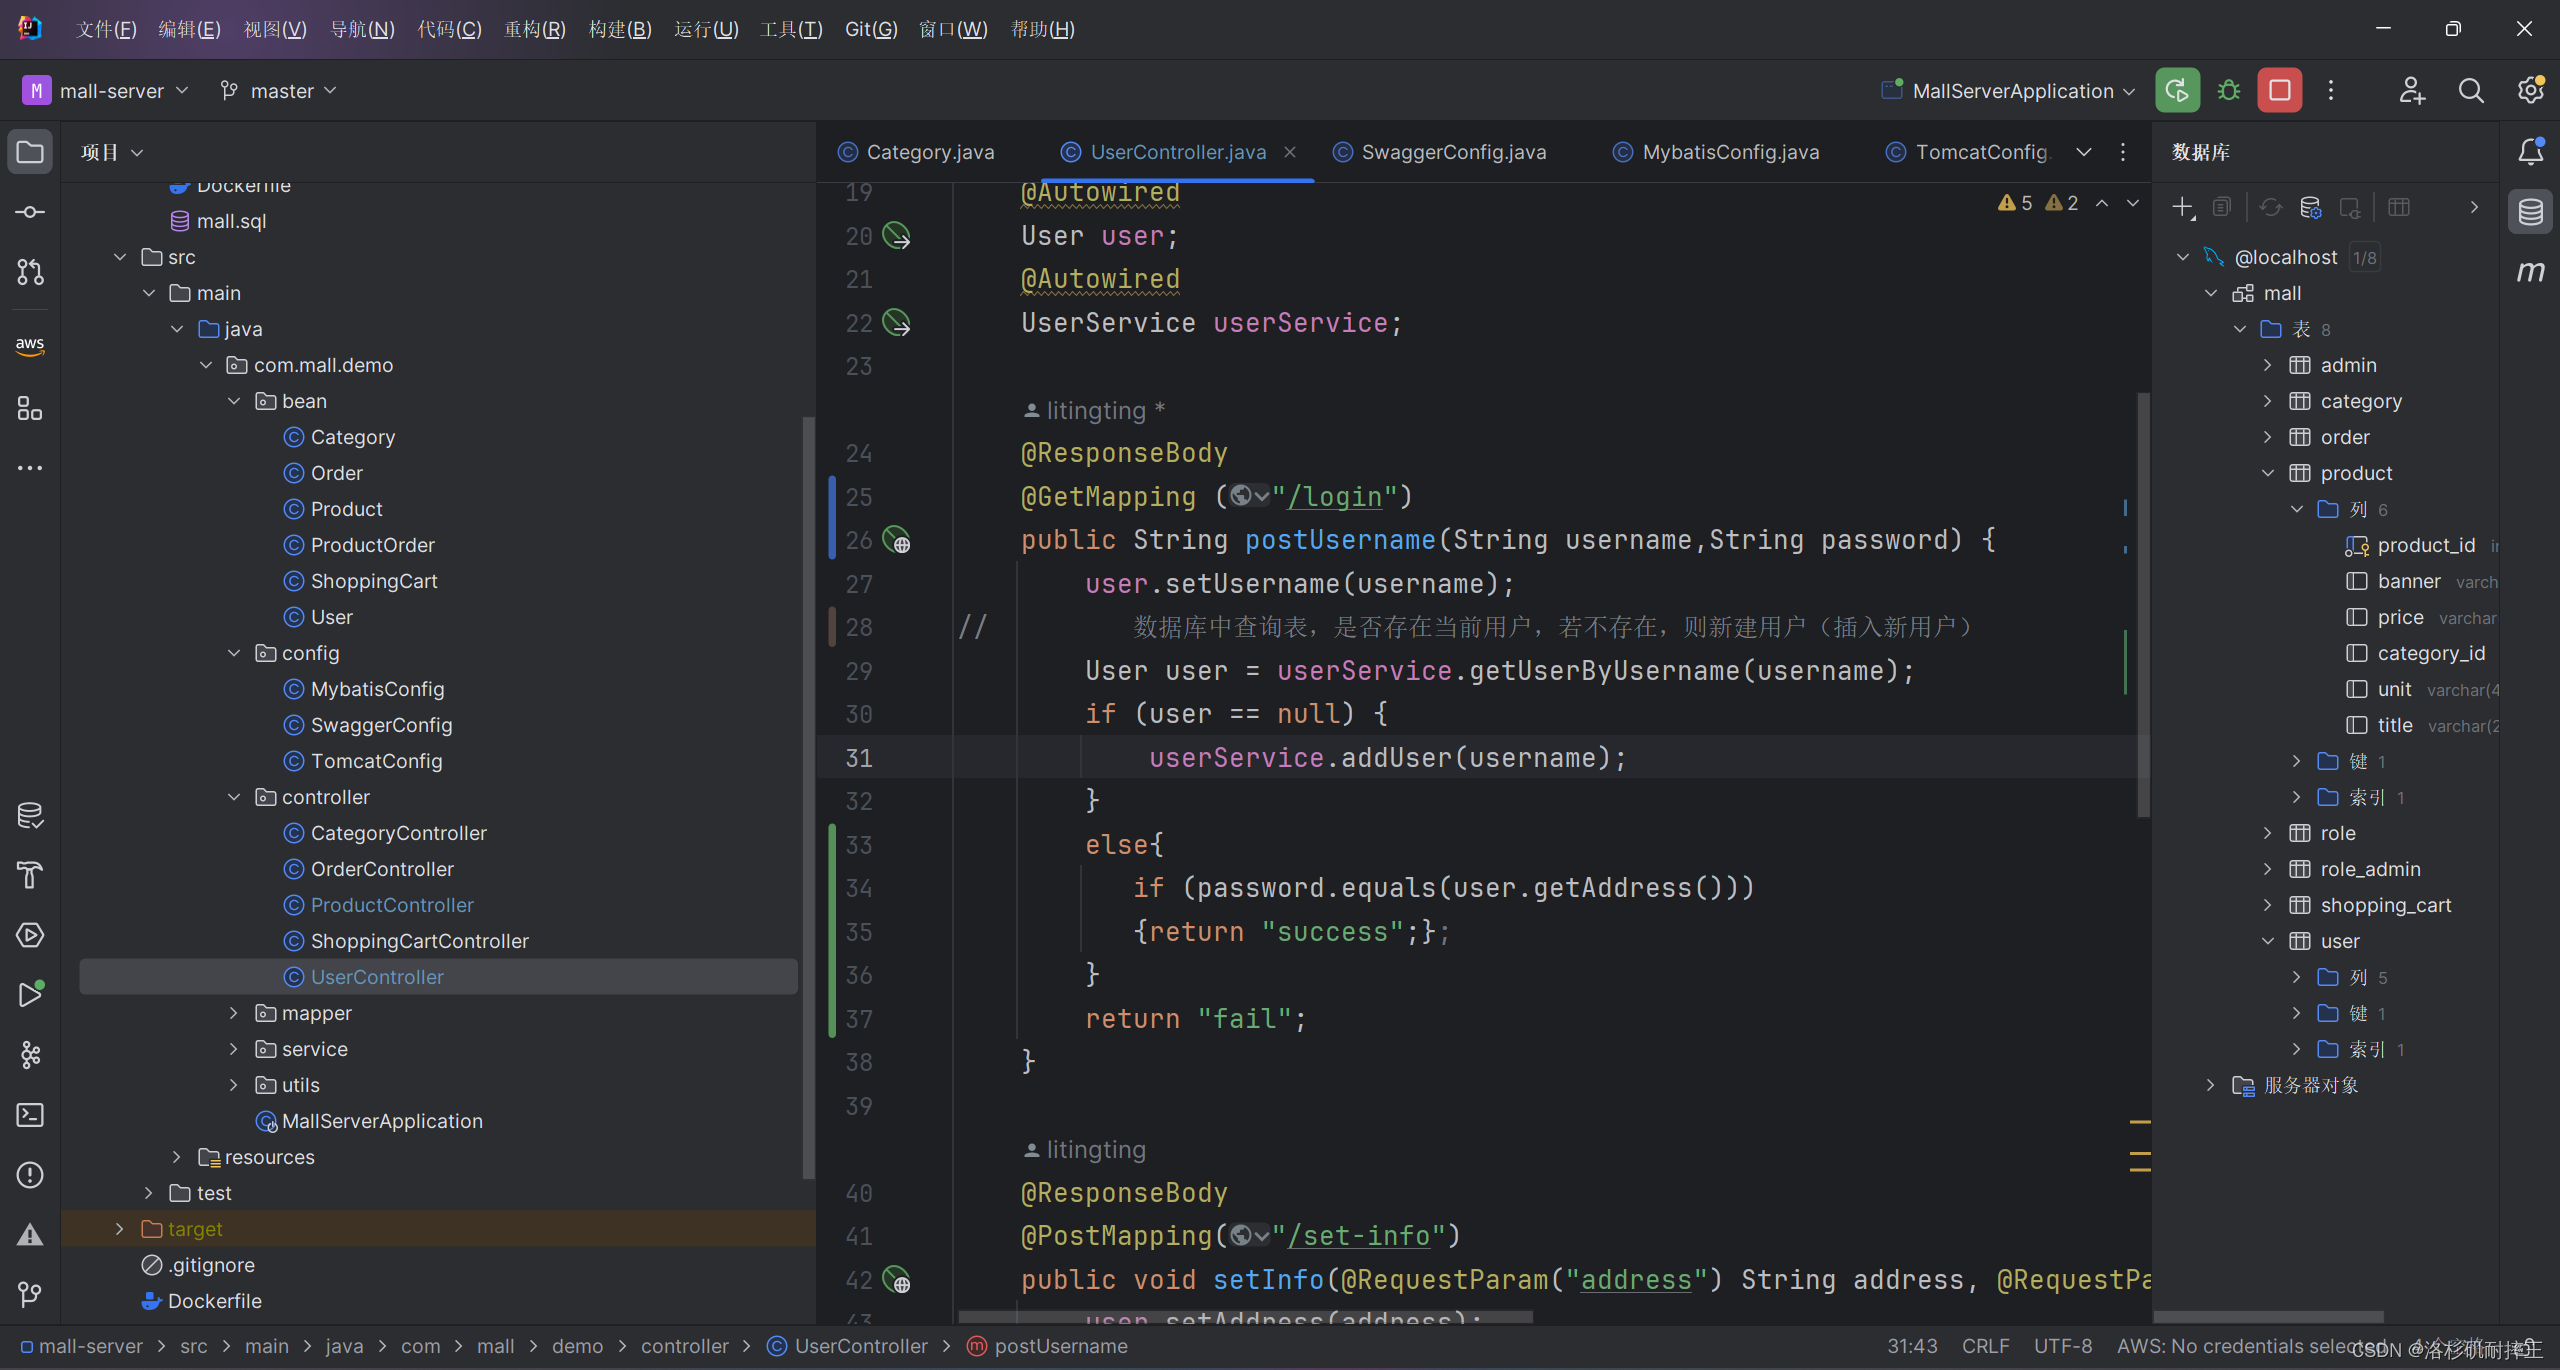Add a new data source plus icon
This screenshot has width=2560, height=1370.
tap(2183, 207)
